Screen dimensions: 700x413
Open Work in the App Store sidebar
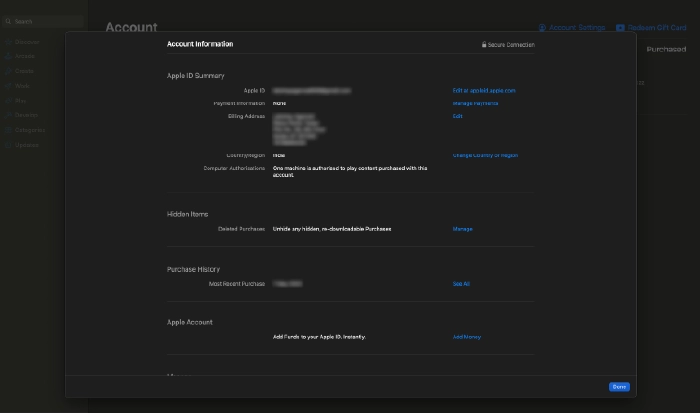click(22, 86)
